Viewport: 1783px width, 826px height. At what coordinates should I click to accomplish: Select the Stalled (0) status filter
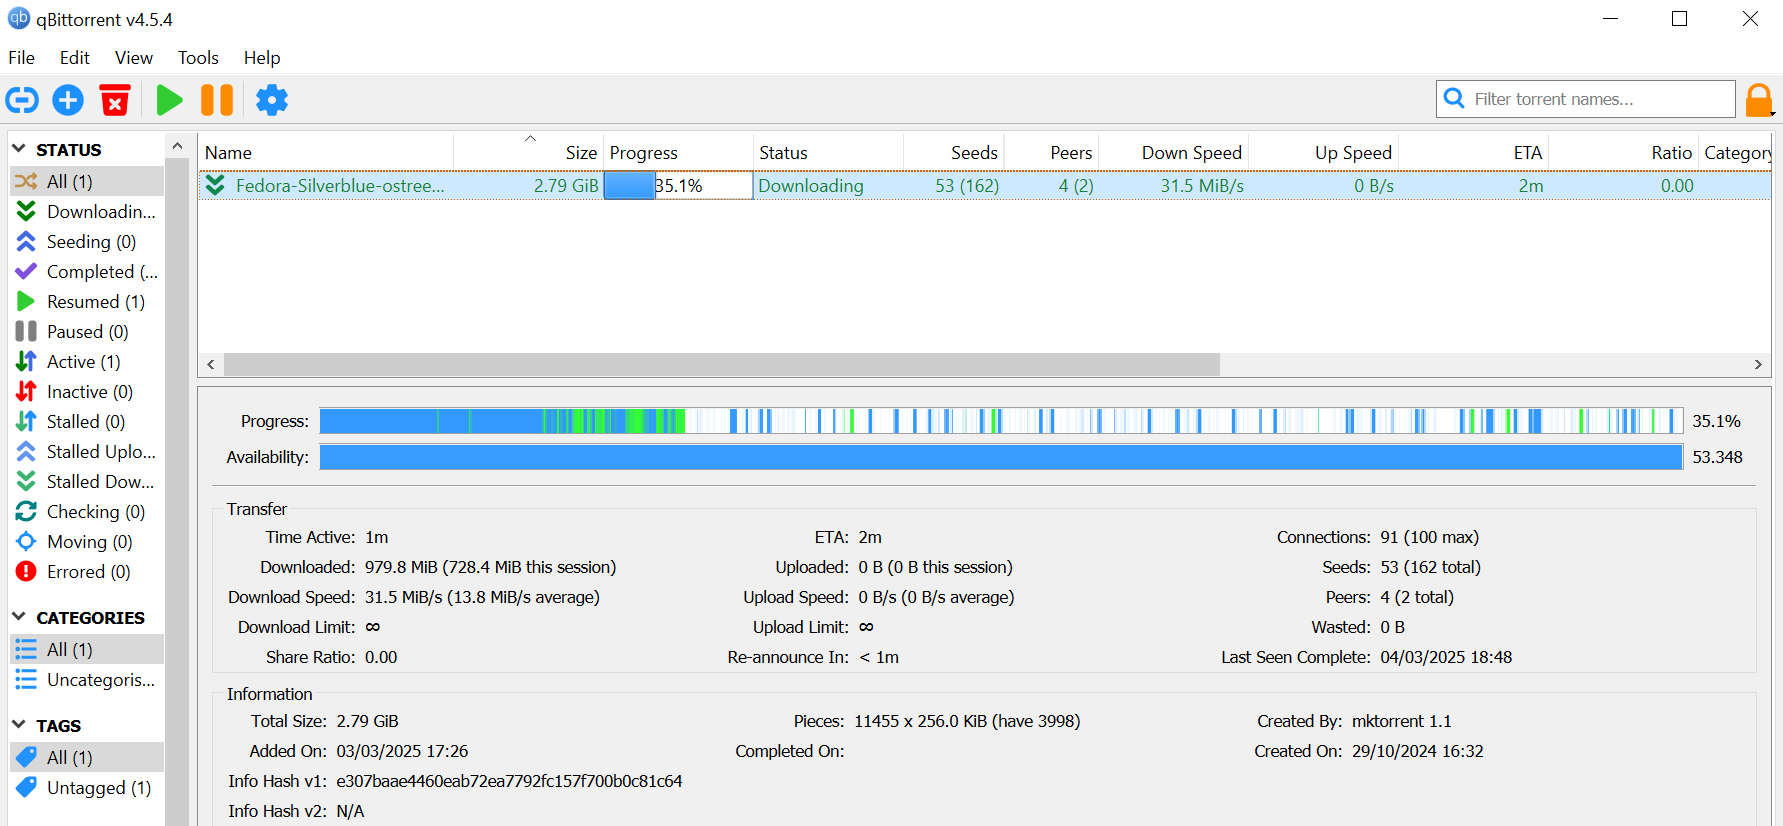coord(87,421)
